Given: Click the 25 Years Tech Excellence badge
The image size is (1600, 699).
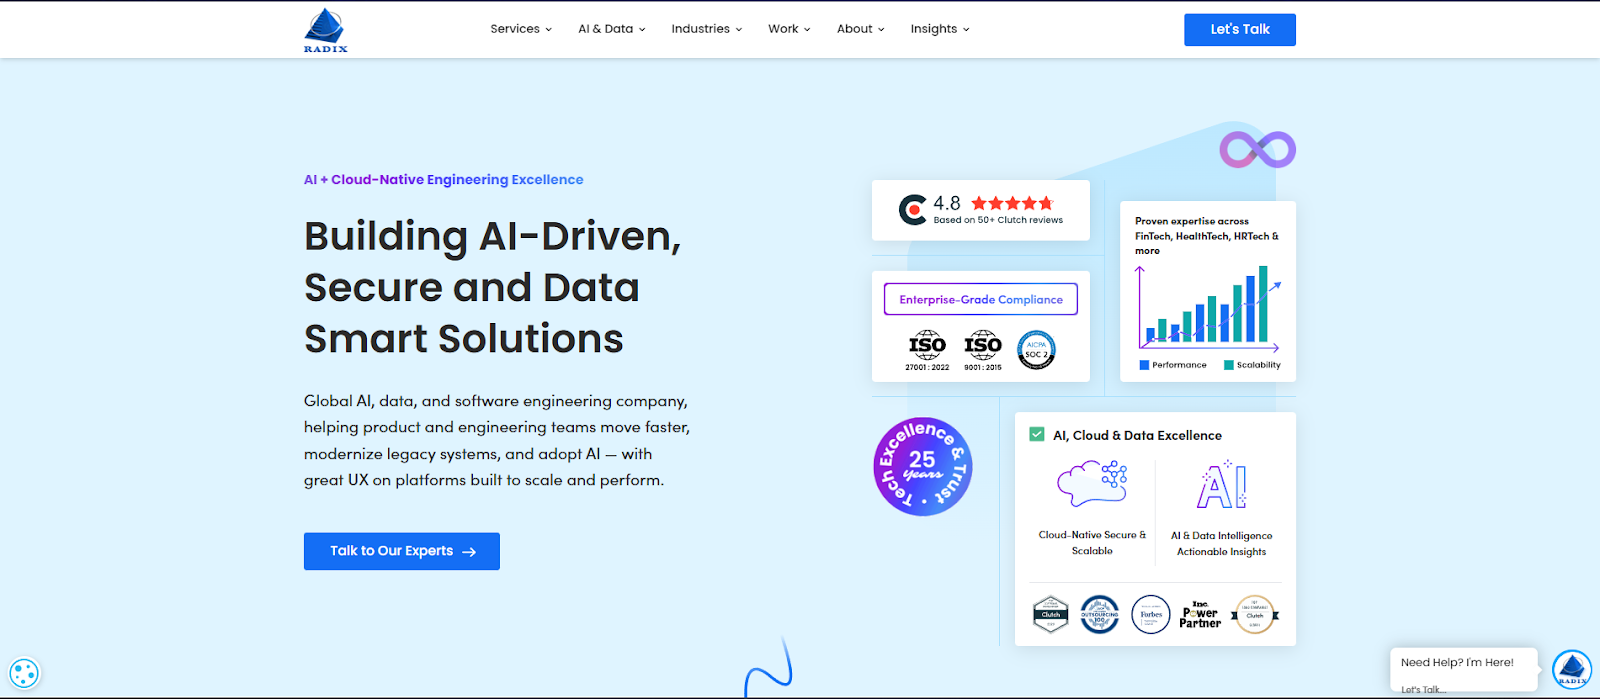Looking at the screenshot, I should 922,467.
